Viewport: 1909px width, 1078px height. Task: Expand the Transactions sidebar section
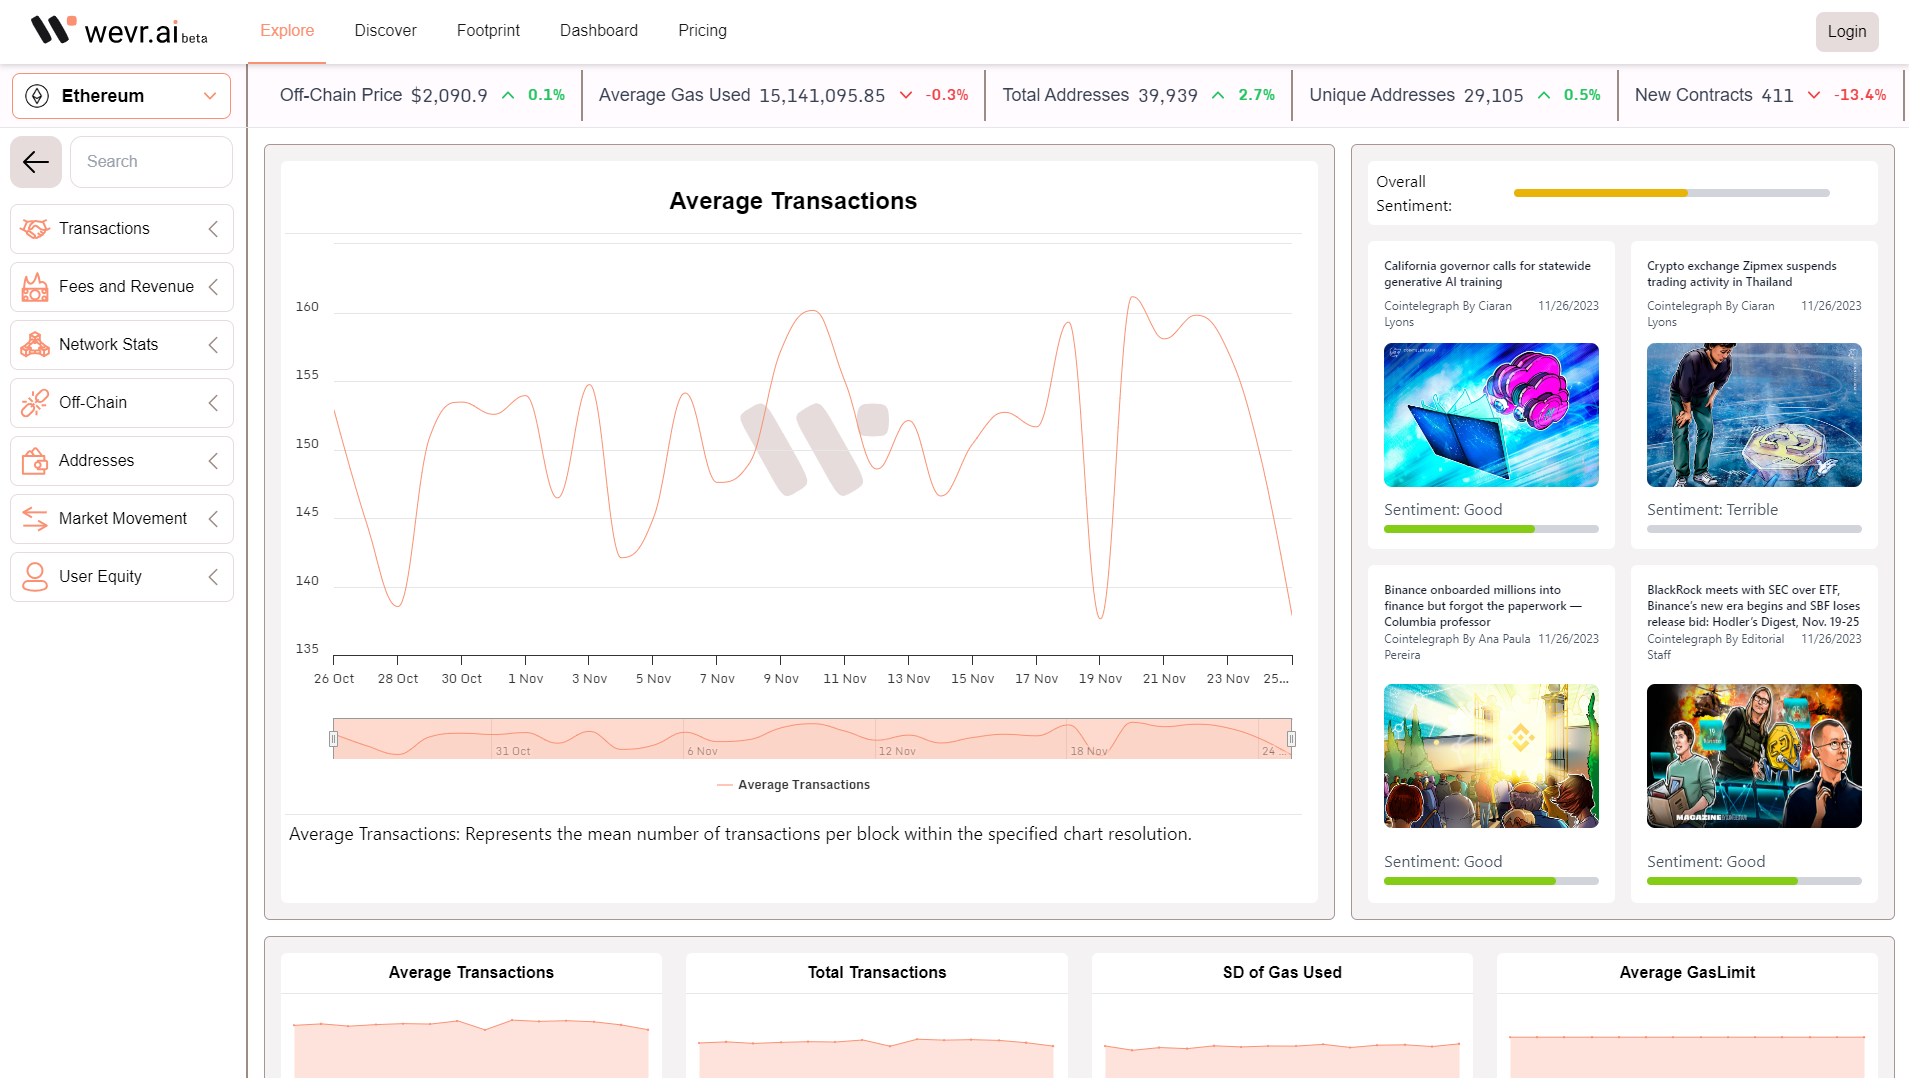213,228
